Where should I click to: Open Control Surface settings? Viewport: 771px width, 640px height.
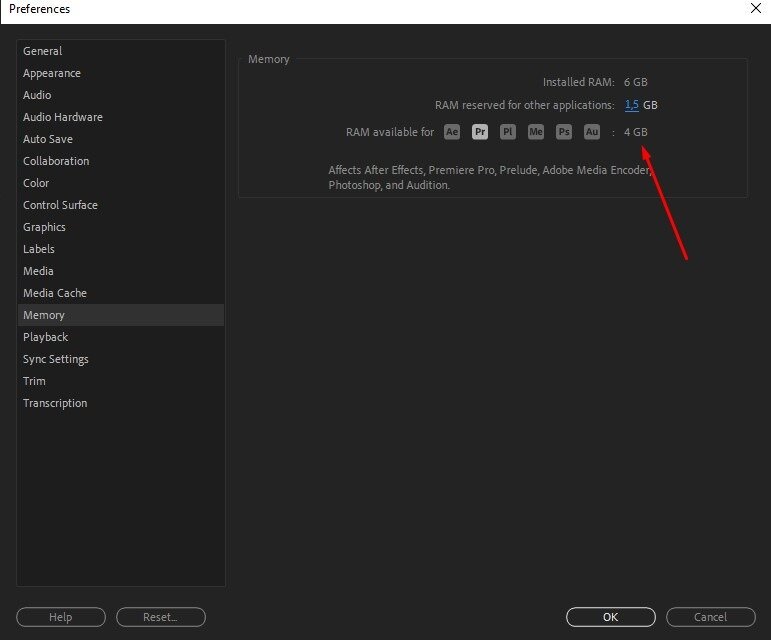pos(121,205)
